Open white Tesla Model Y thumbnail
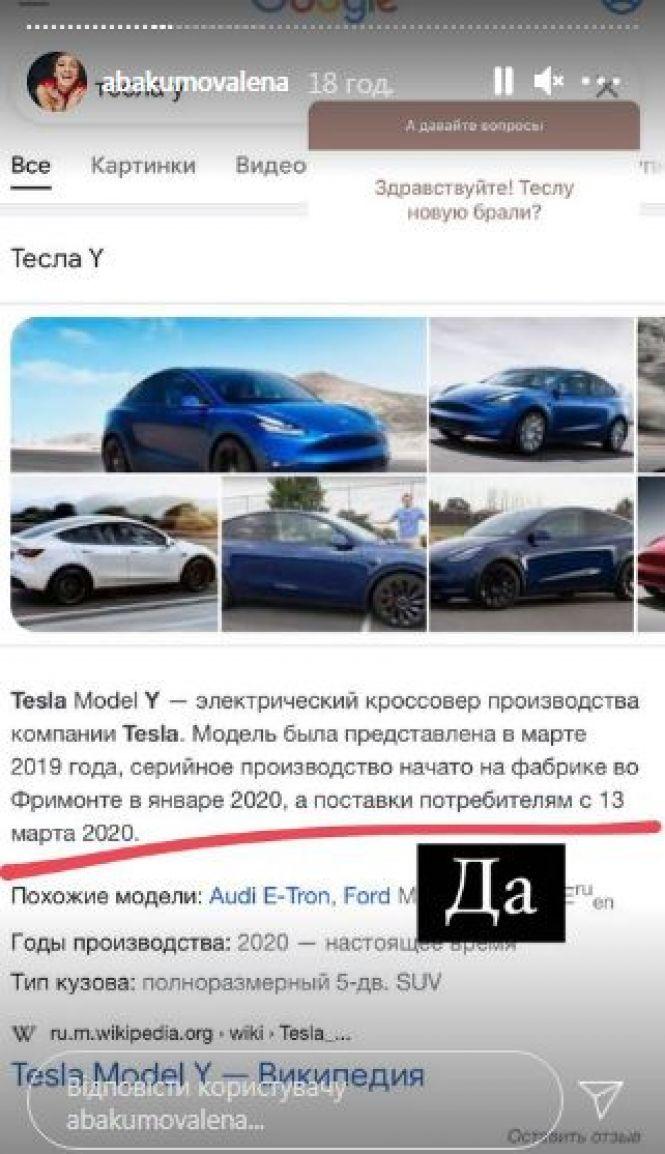This screenshot has width=665, height=1154. point(114,554)
